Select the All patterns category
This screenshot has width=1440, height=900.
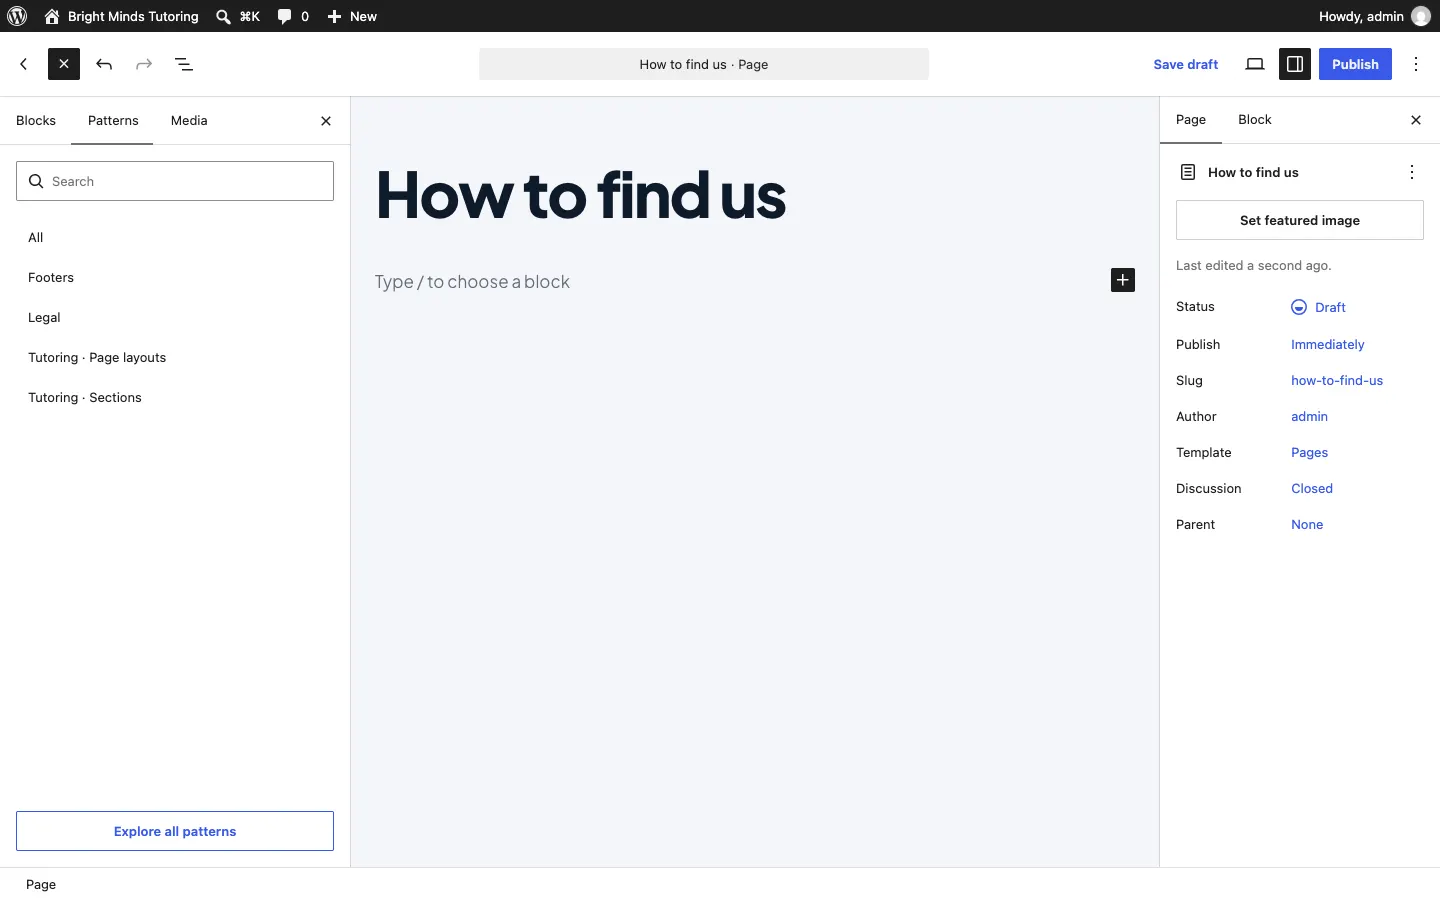tap(175, 237)
